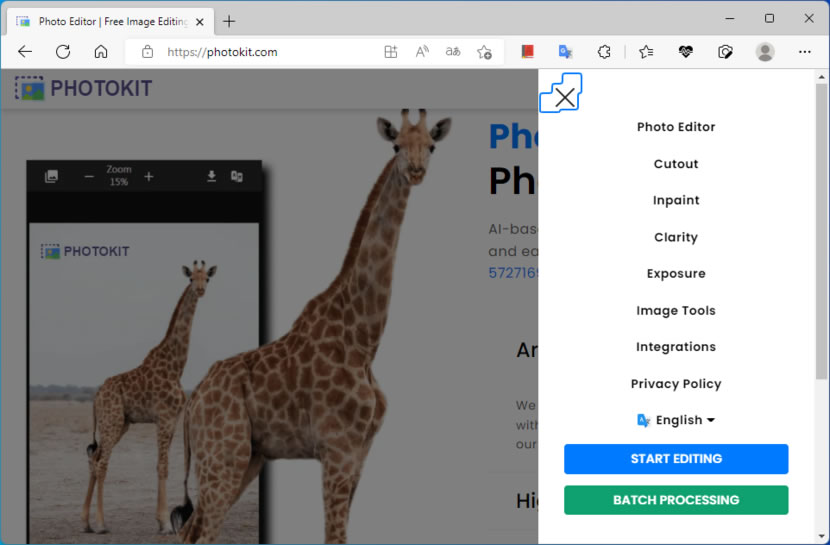Viewport: 830px width, 545px height.
Task: Click the compare icon in preview toolbar
Action: pos(237,176)
